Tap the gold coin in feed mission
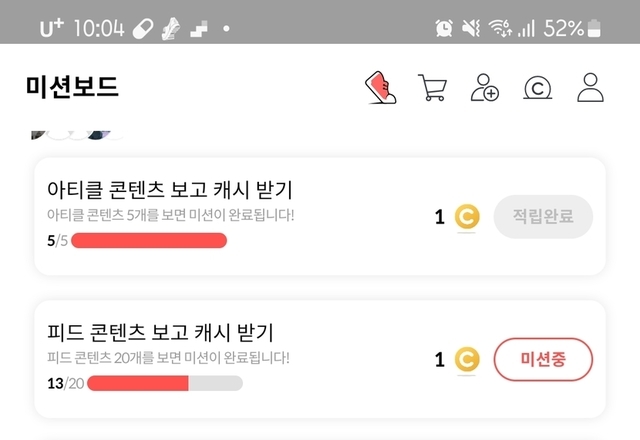The image size is (640, 440). (x=467, y=360)
